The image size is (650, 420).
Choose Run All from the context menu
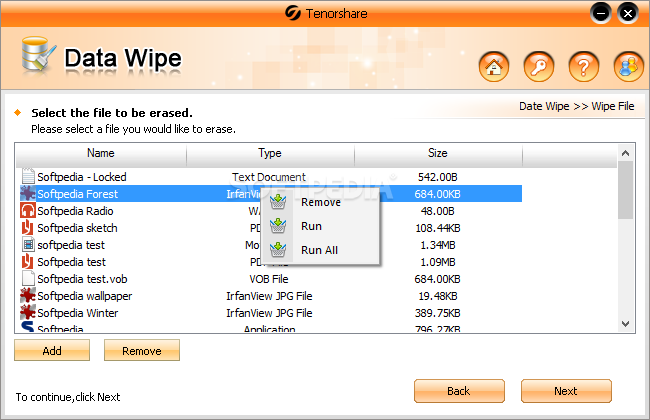319,250
